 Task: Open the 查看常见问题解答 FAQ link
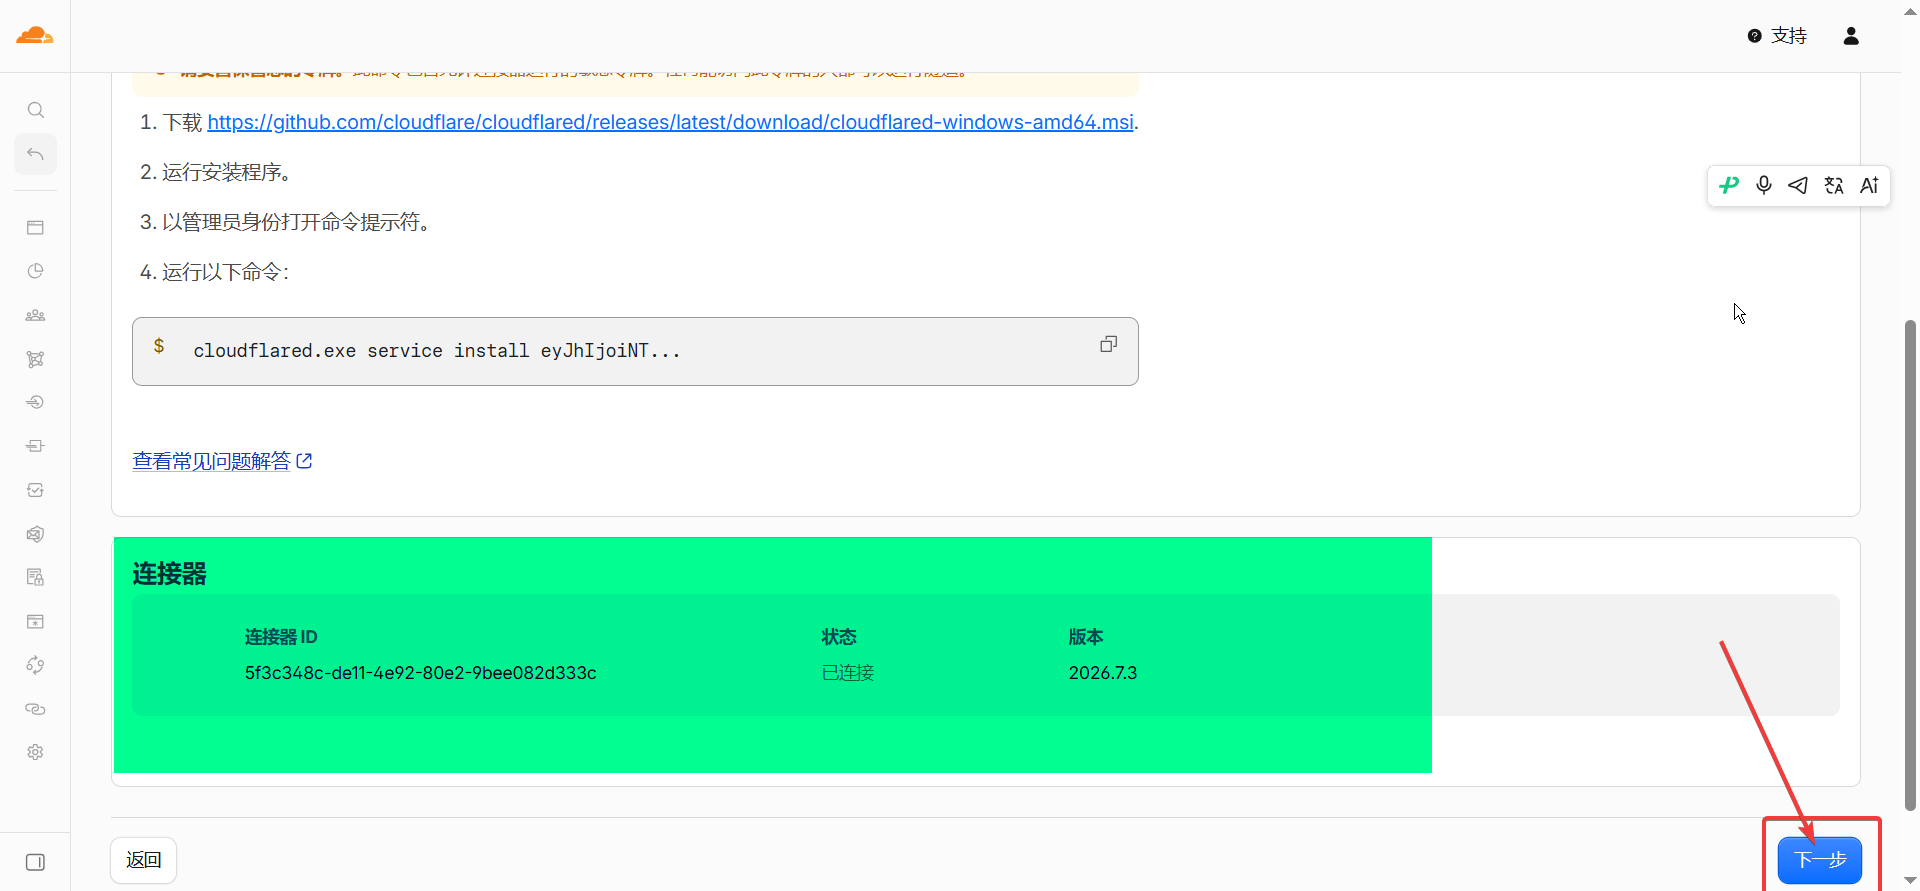[222, 461]
